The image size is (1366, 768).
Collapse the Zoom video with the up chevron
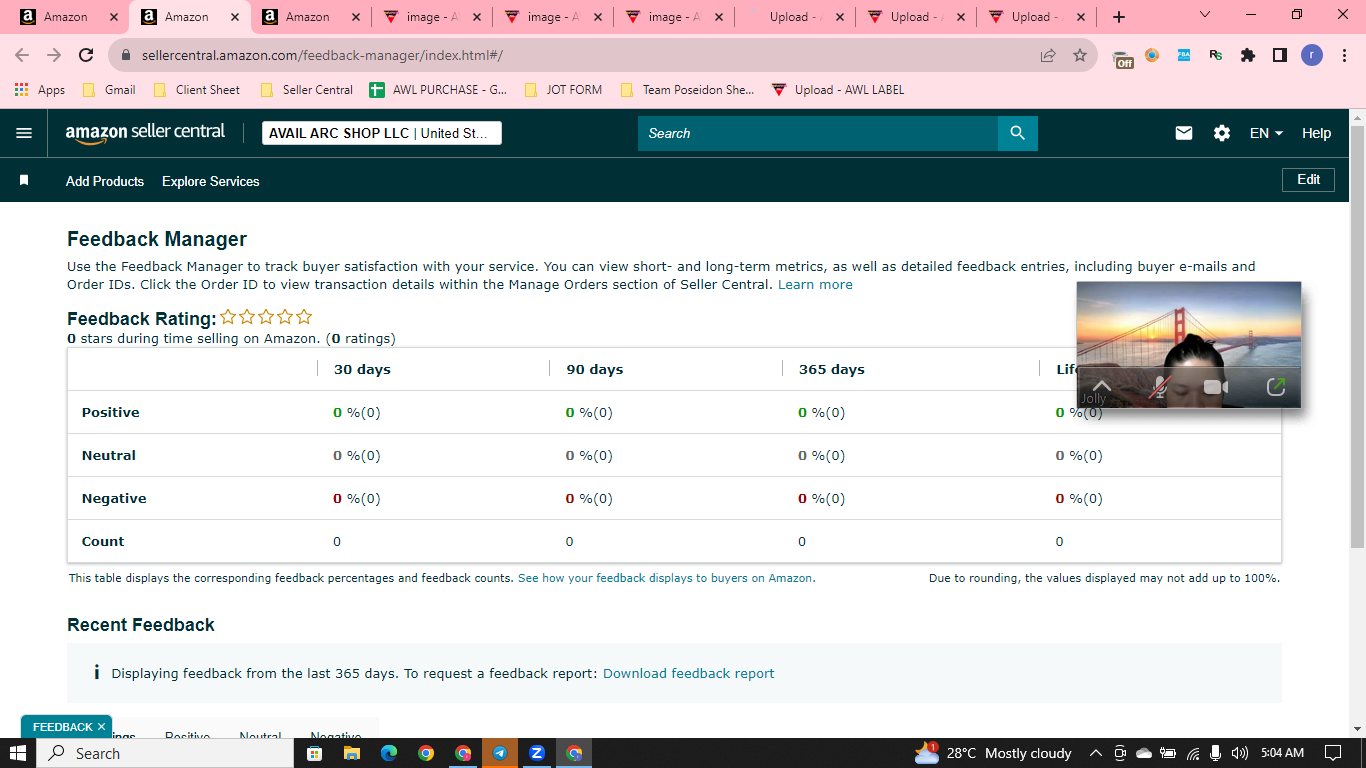coord(1101,386)
